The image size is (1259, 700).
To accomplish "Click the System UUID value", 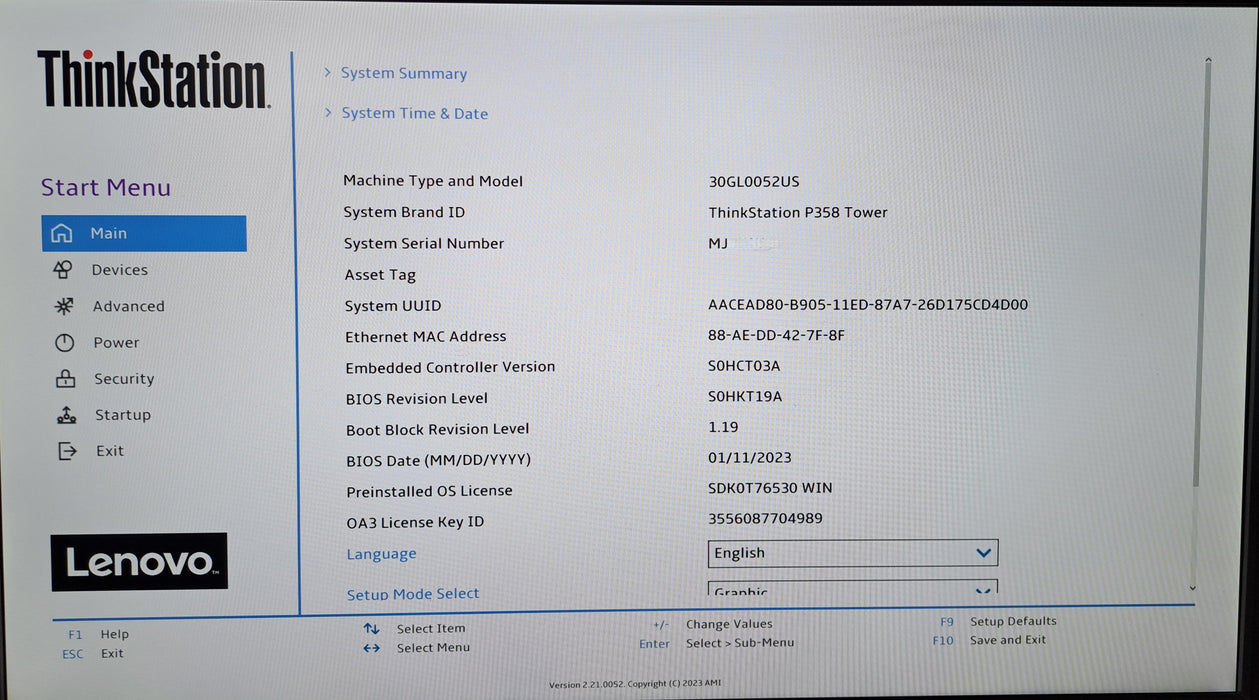I will pyautogui.click(x=868, y=305).
